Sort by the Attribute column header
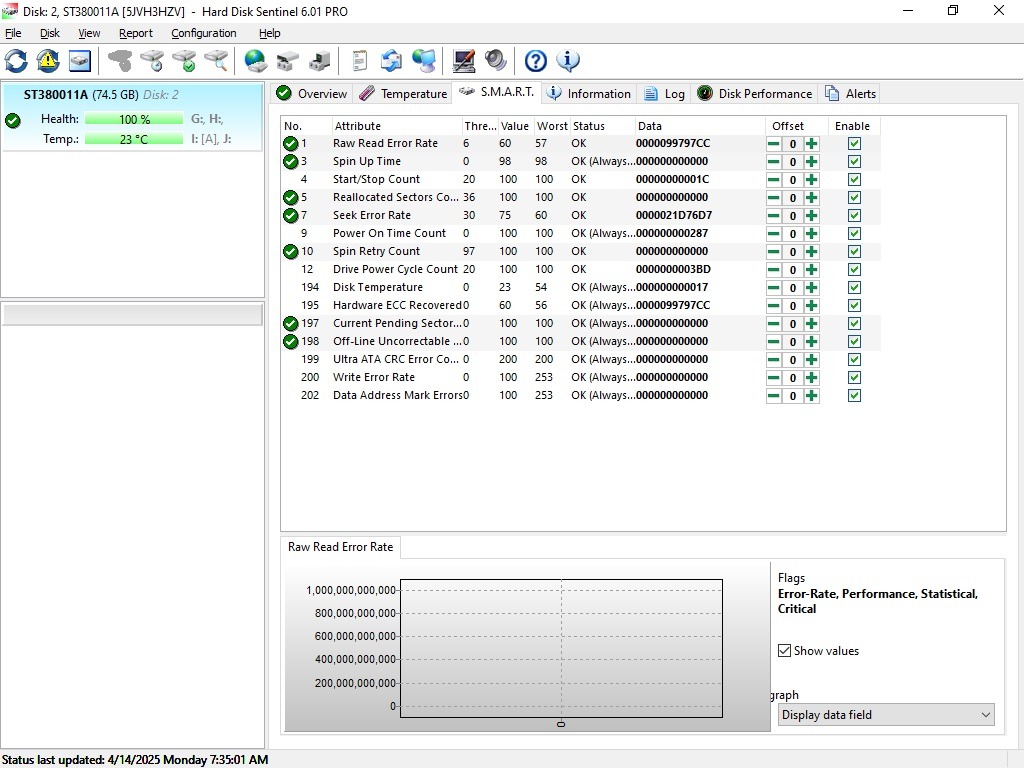The width and height of the screenshot is (1024, 768). point(396,126)
